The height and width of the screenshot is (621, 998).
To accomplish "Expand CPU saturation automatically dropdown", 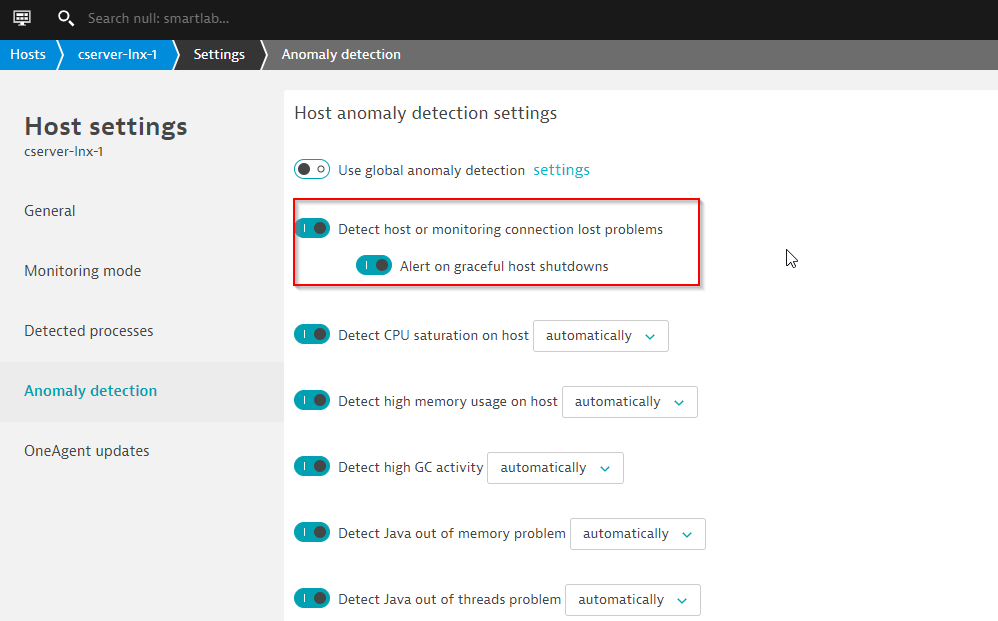I will coord(600,336).
